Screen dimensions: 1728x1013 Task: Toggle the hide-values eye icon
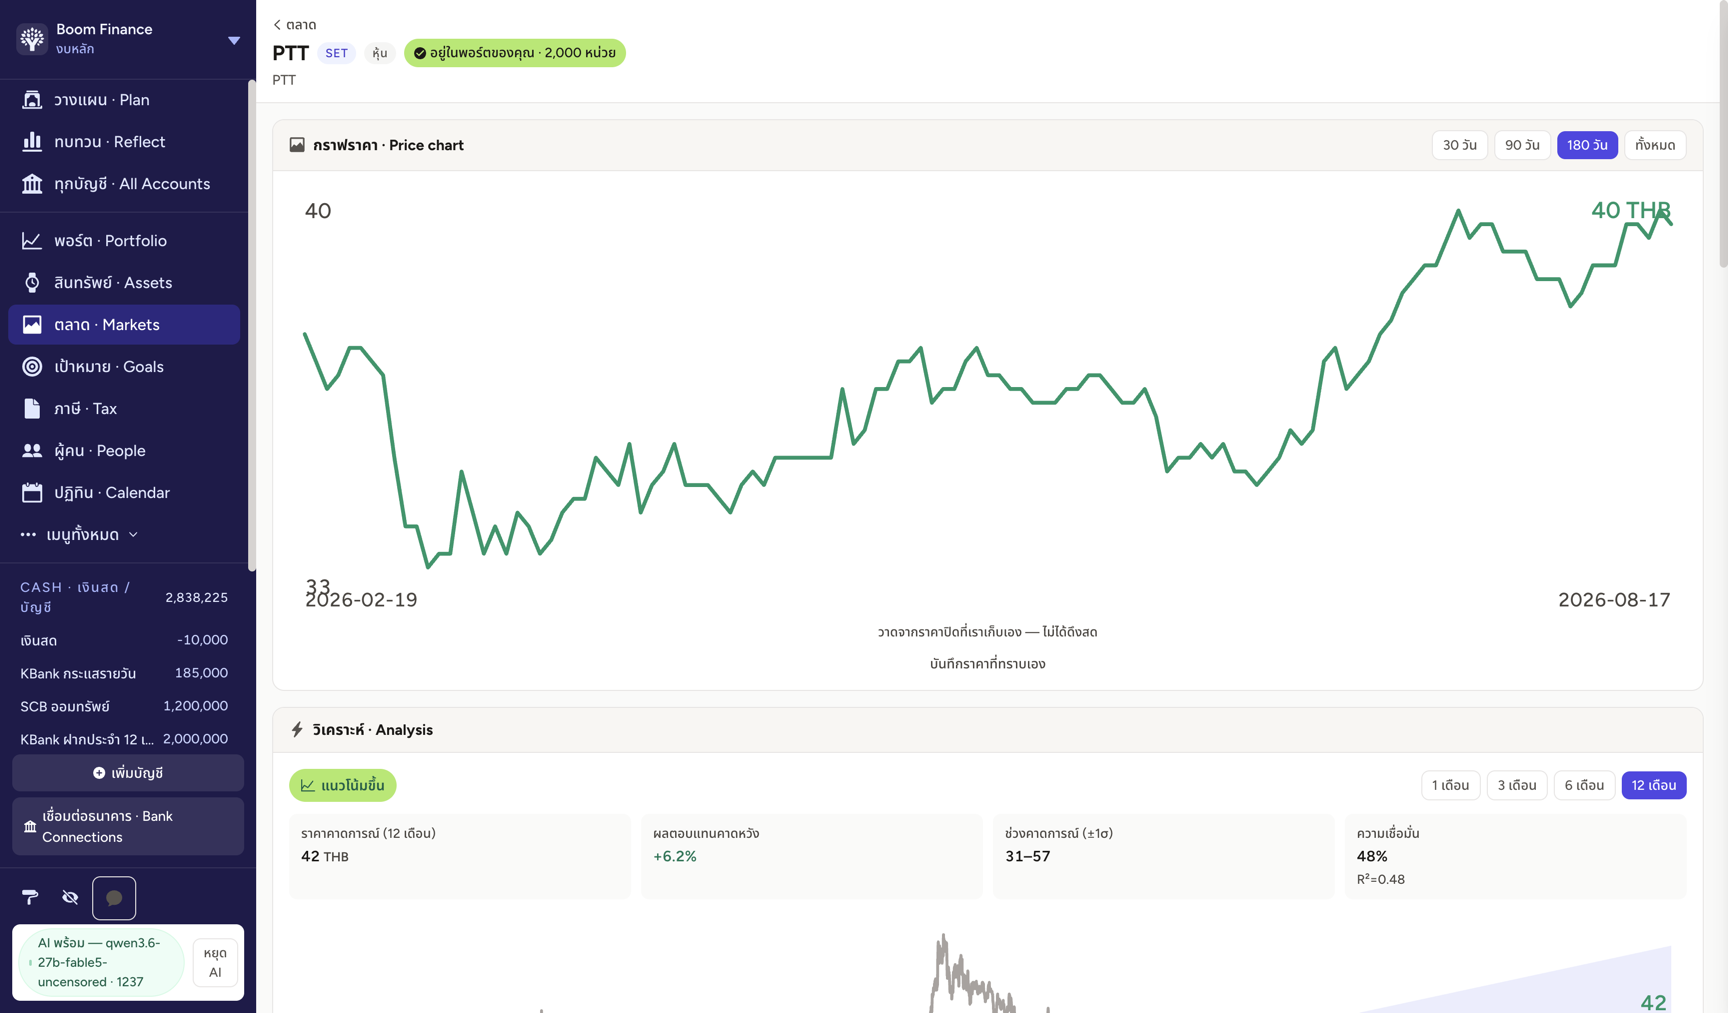click(70, 898)
